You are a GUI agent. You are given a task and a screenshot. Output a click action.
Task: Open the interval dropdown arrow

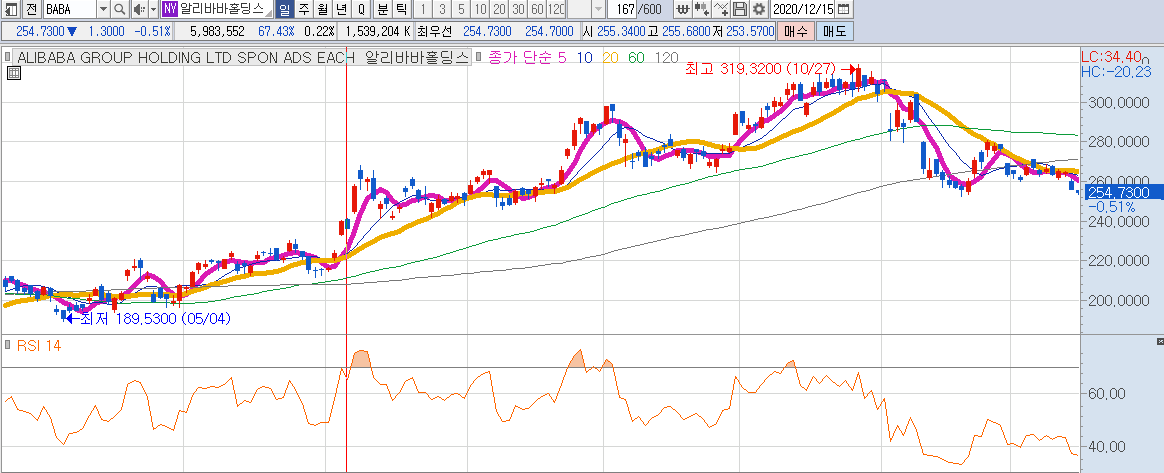coord(598,10)
